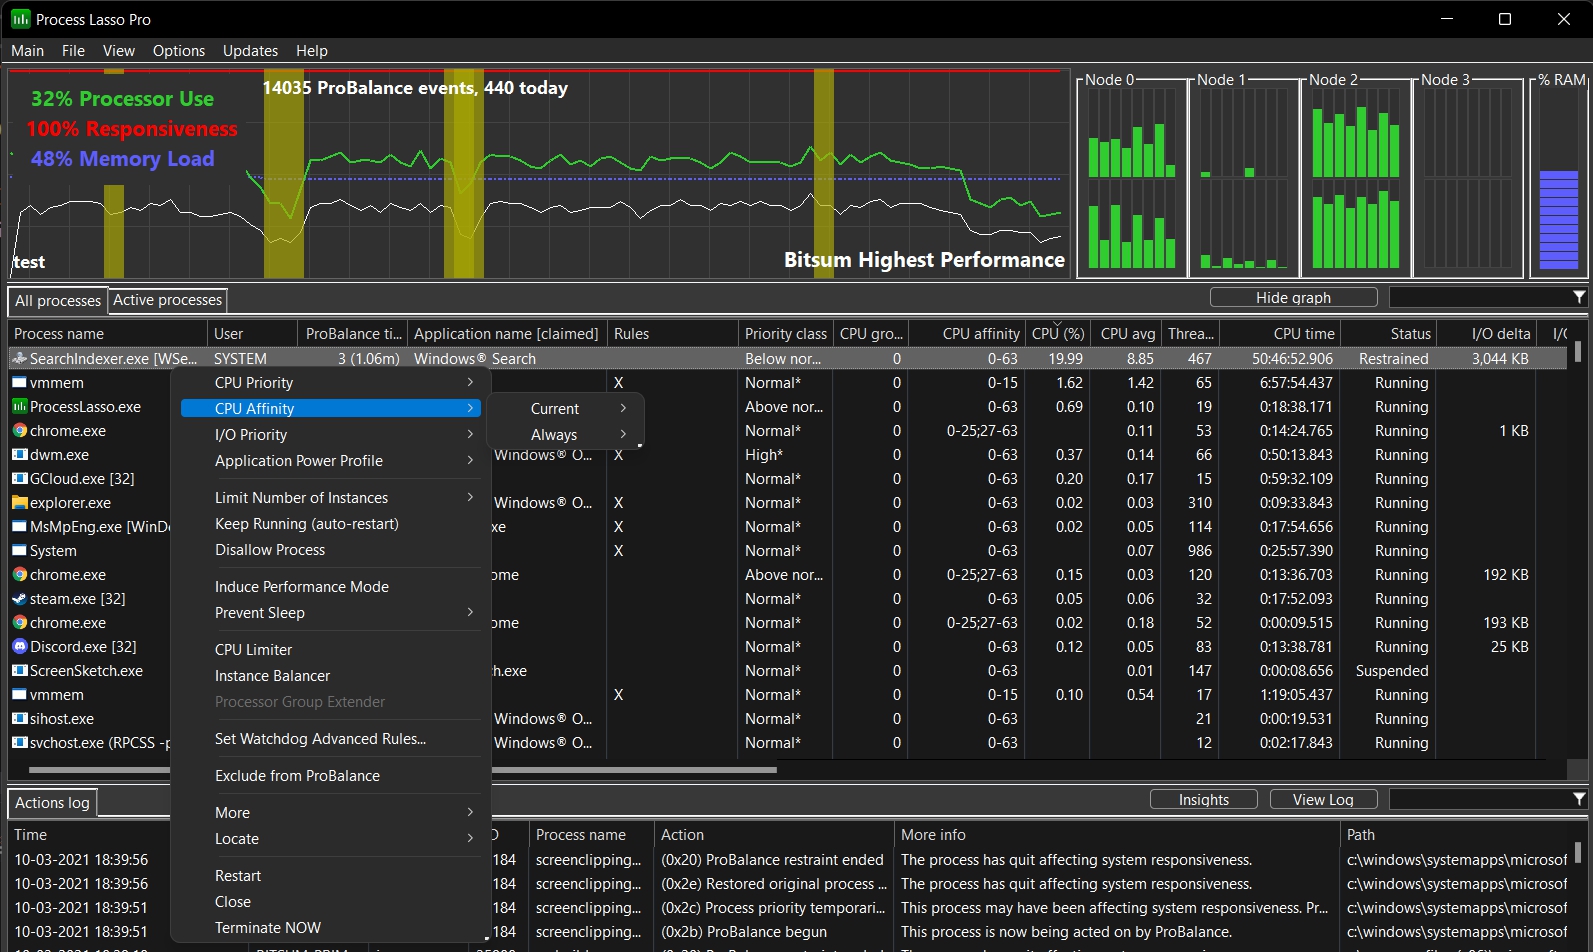Open the Main menu
Viewport: 1593px width, 952px height.
tap(27, 50)
